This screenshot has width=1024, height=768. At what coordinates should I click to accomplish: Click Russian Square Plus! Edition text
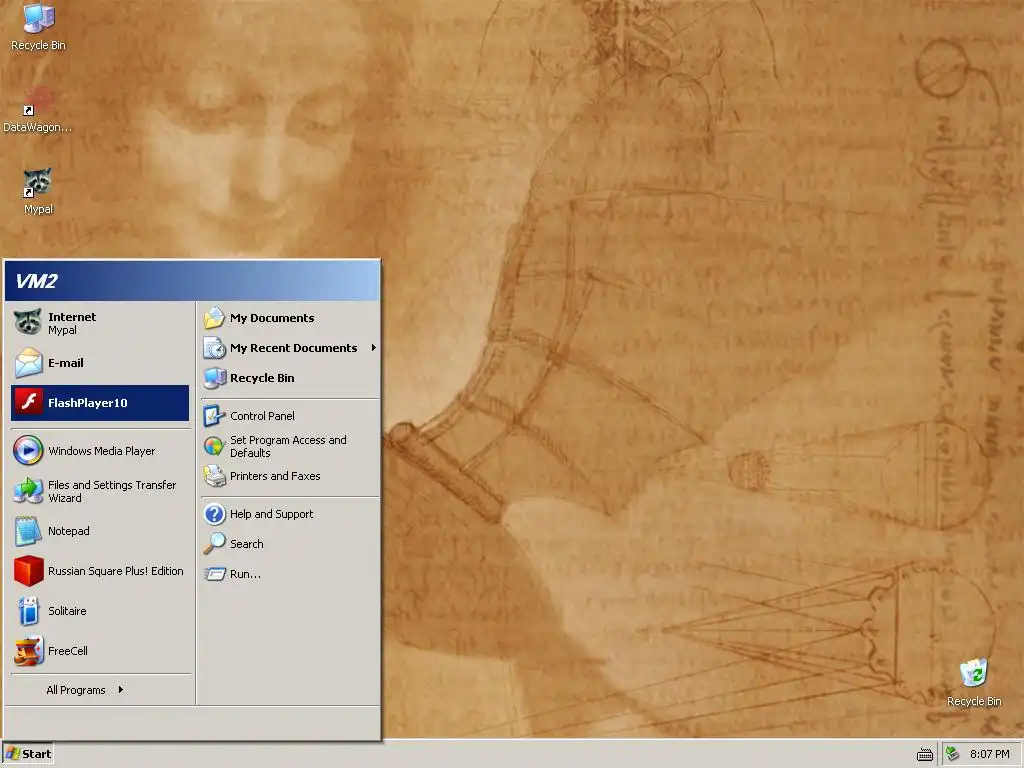click(116, 571)
